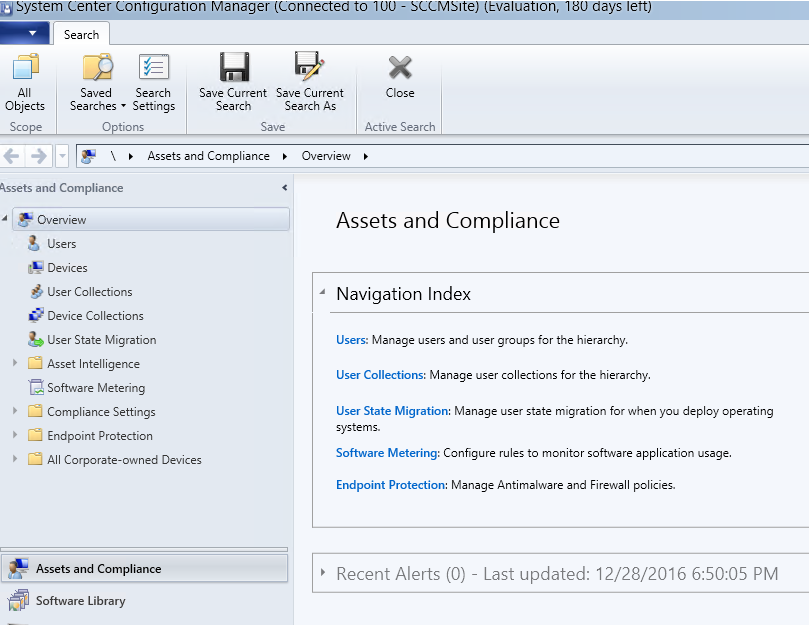The height and width of the screenshot is (625, 809).
Task: Click the Configuration Manager title bar icon
Action: click(x=6, y=8)
